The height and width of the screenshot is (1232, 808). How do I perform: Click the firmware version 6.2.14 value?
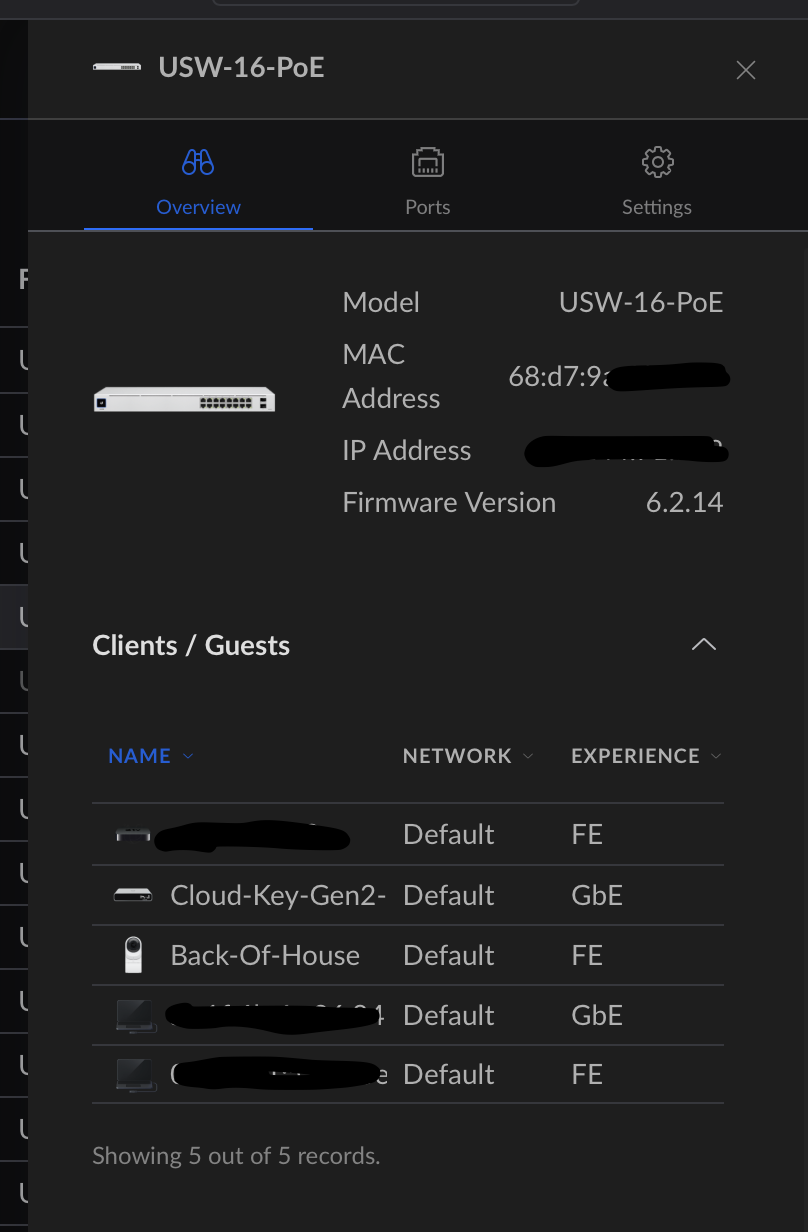point(684,502)
